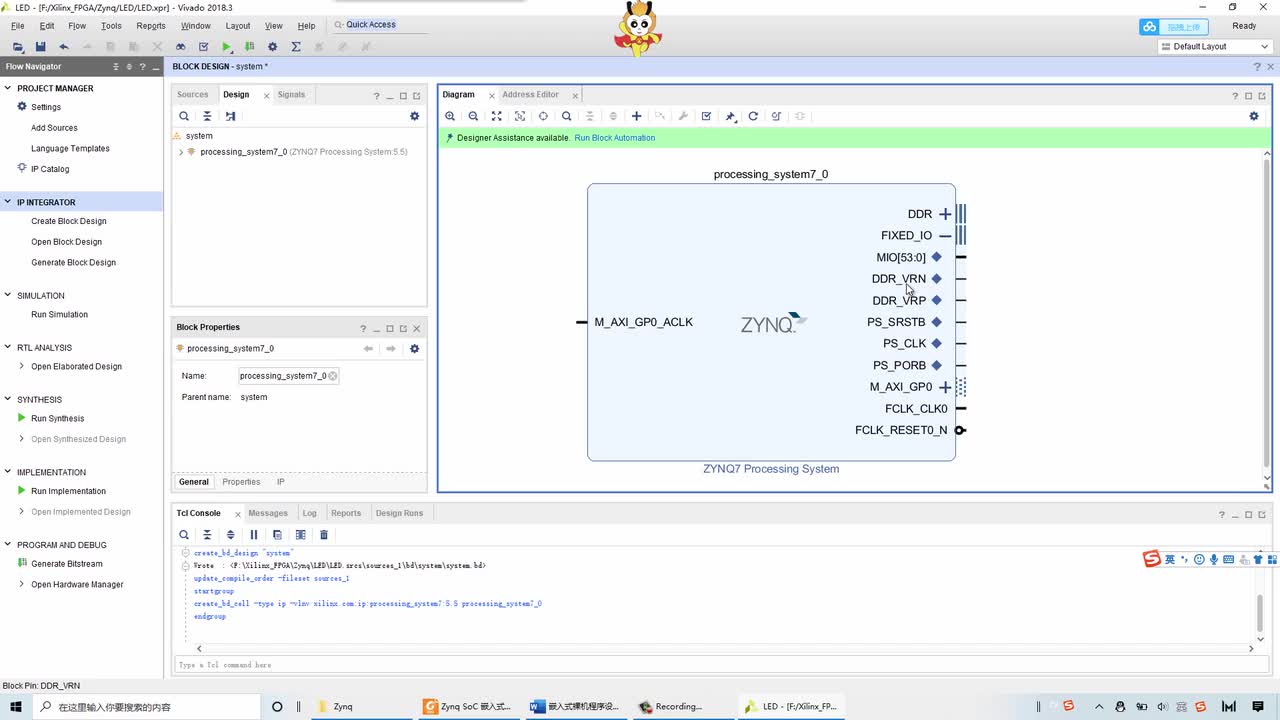Image resolution: width=1280 pixels, height=720 pixels.
Task: Clear the Name field with the x button
Action: pos(333,376)
